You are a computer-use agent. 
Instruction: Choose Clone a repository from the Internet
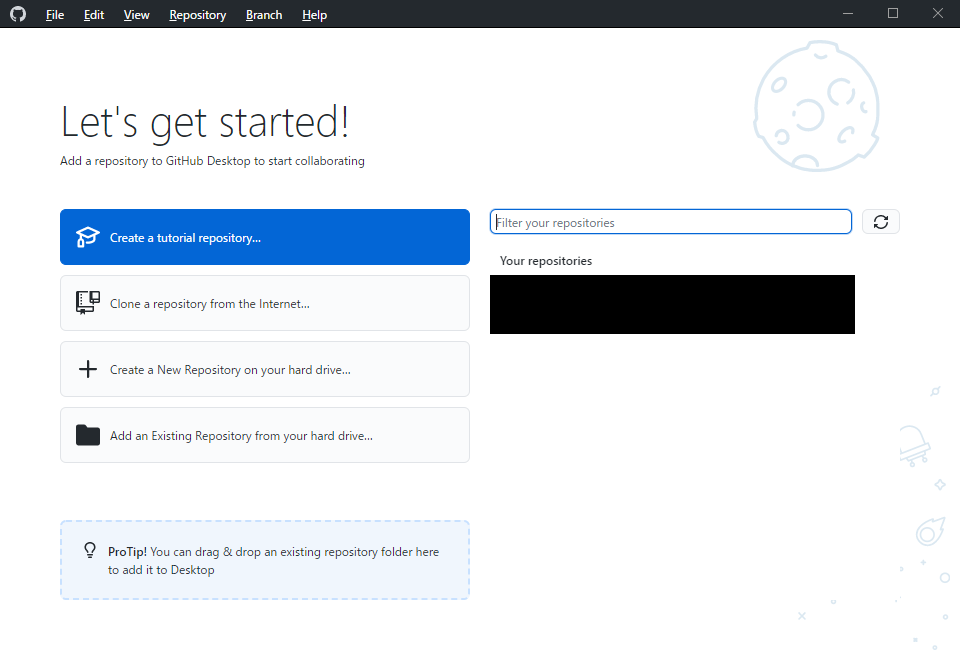point(264,303)
